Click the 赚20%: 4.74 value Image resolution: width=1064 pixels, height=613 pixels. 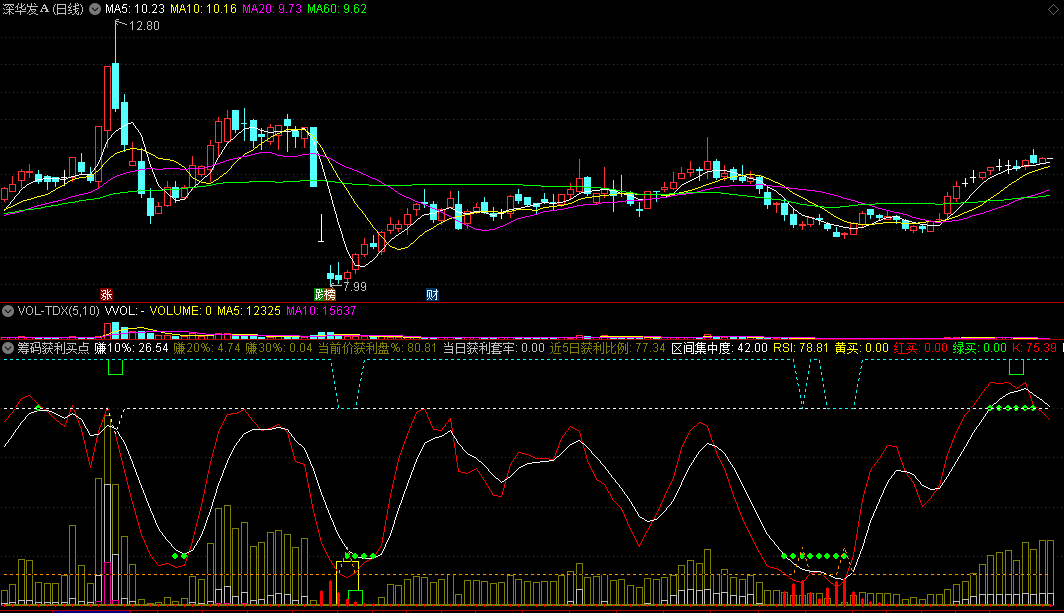pyautogui.click(x=207, y=348)
